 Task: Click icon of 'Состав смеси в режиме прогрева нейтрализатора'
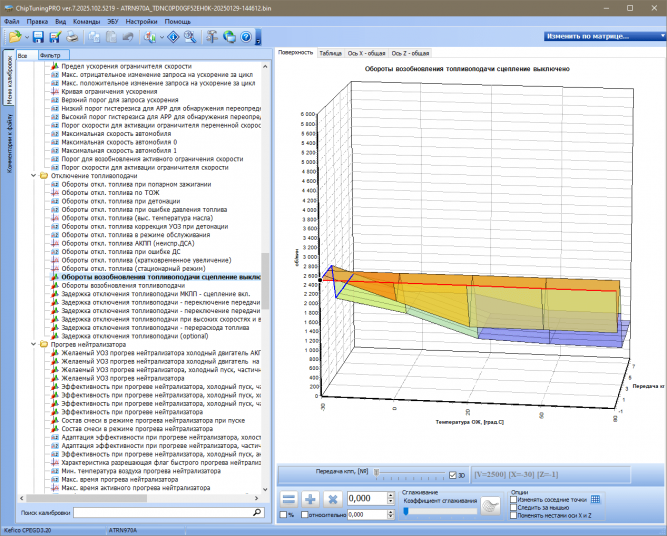[54, 429]
